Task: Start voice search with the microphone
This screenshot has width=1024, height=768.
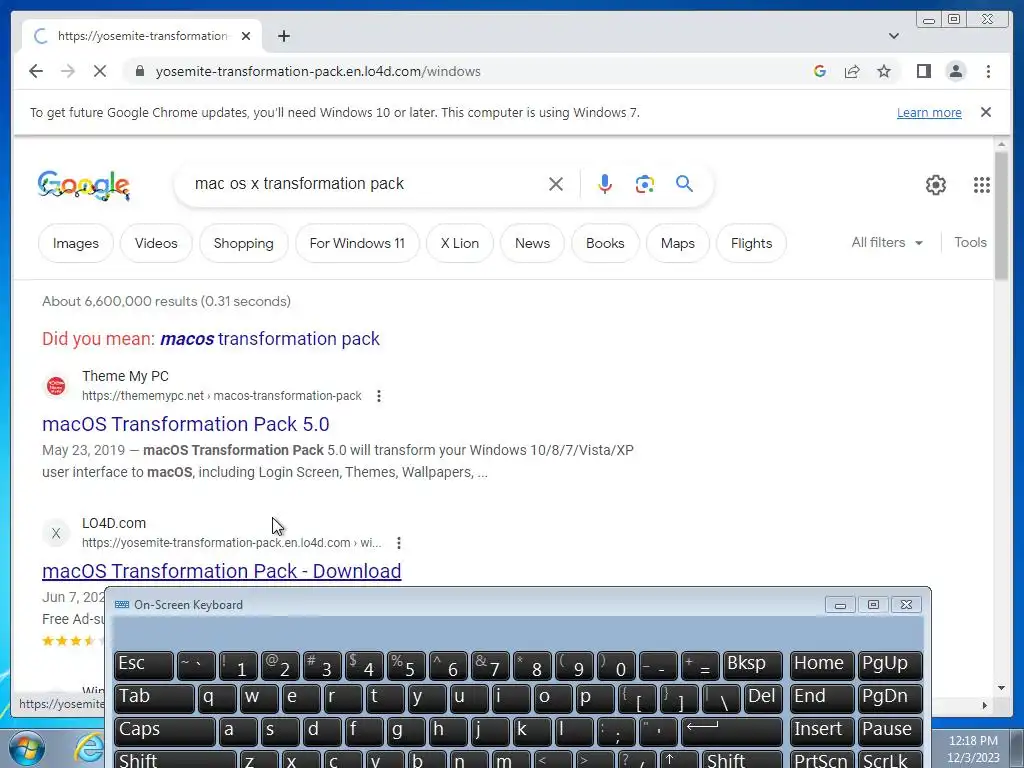Action: pos(605,184)
